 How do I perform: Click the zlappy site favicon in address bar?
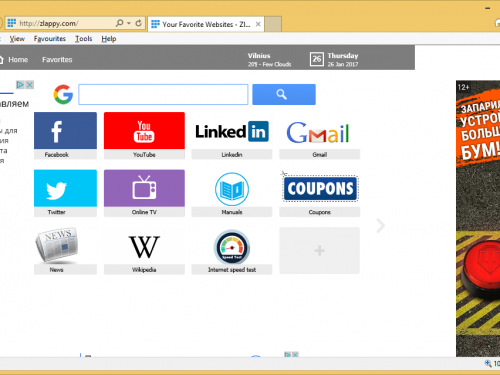coord(12,23)
